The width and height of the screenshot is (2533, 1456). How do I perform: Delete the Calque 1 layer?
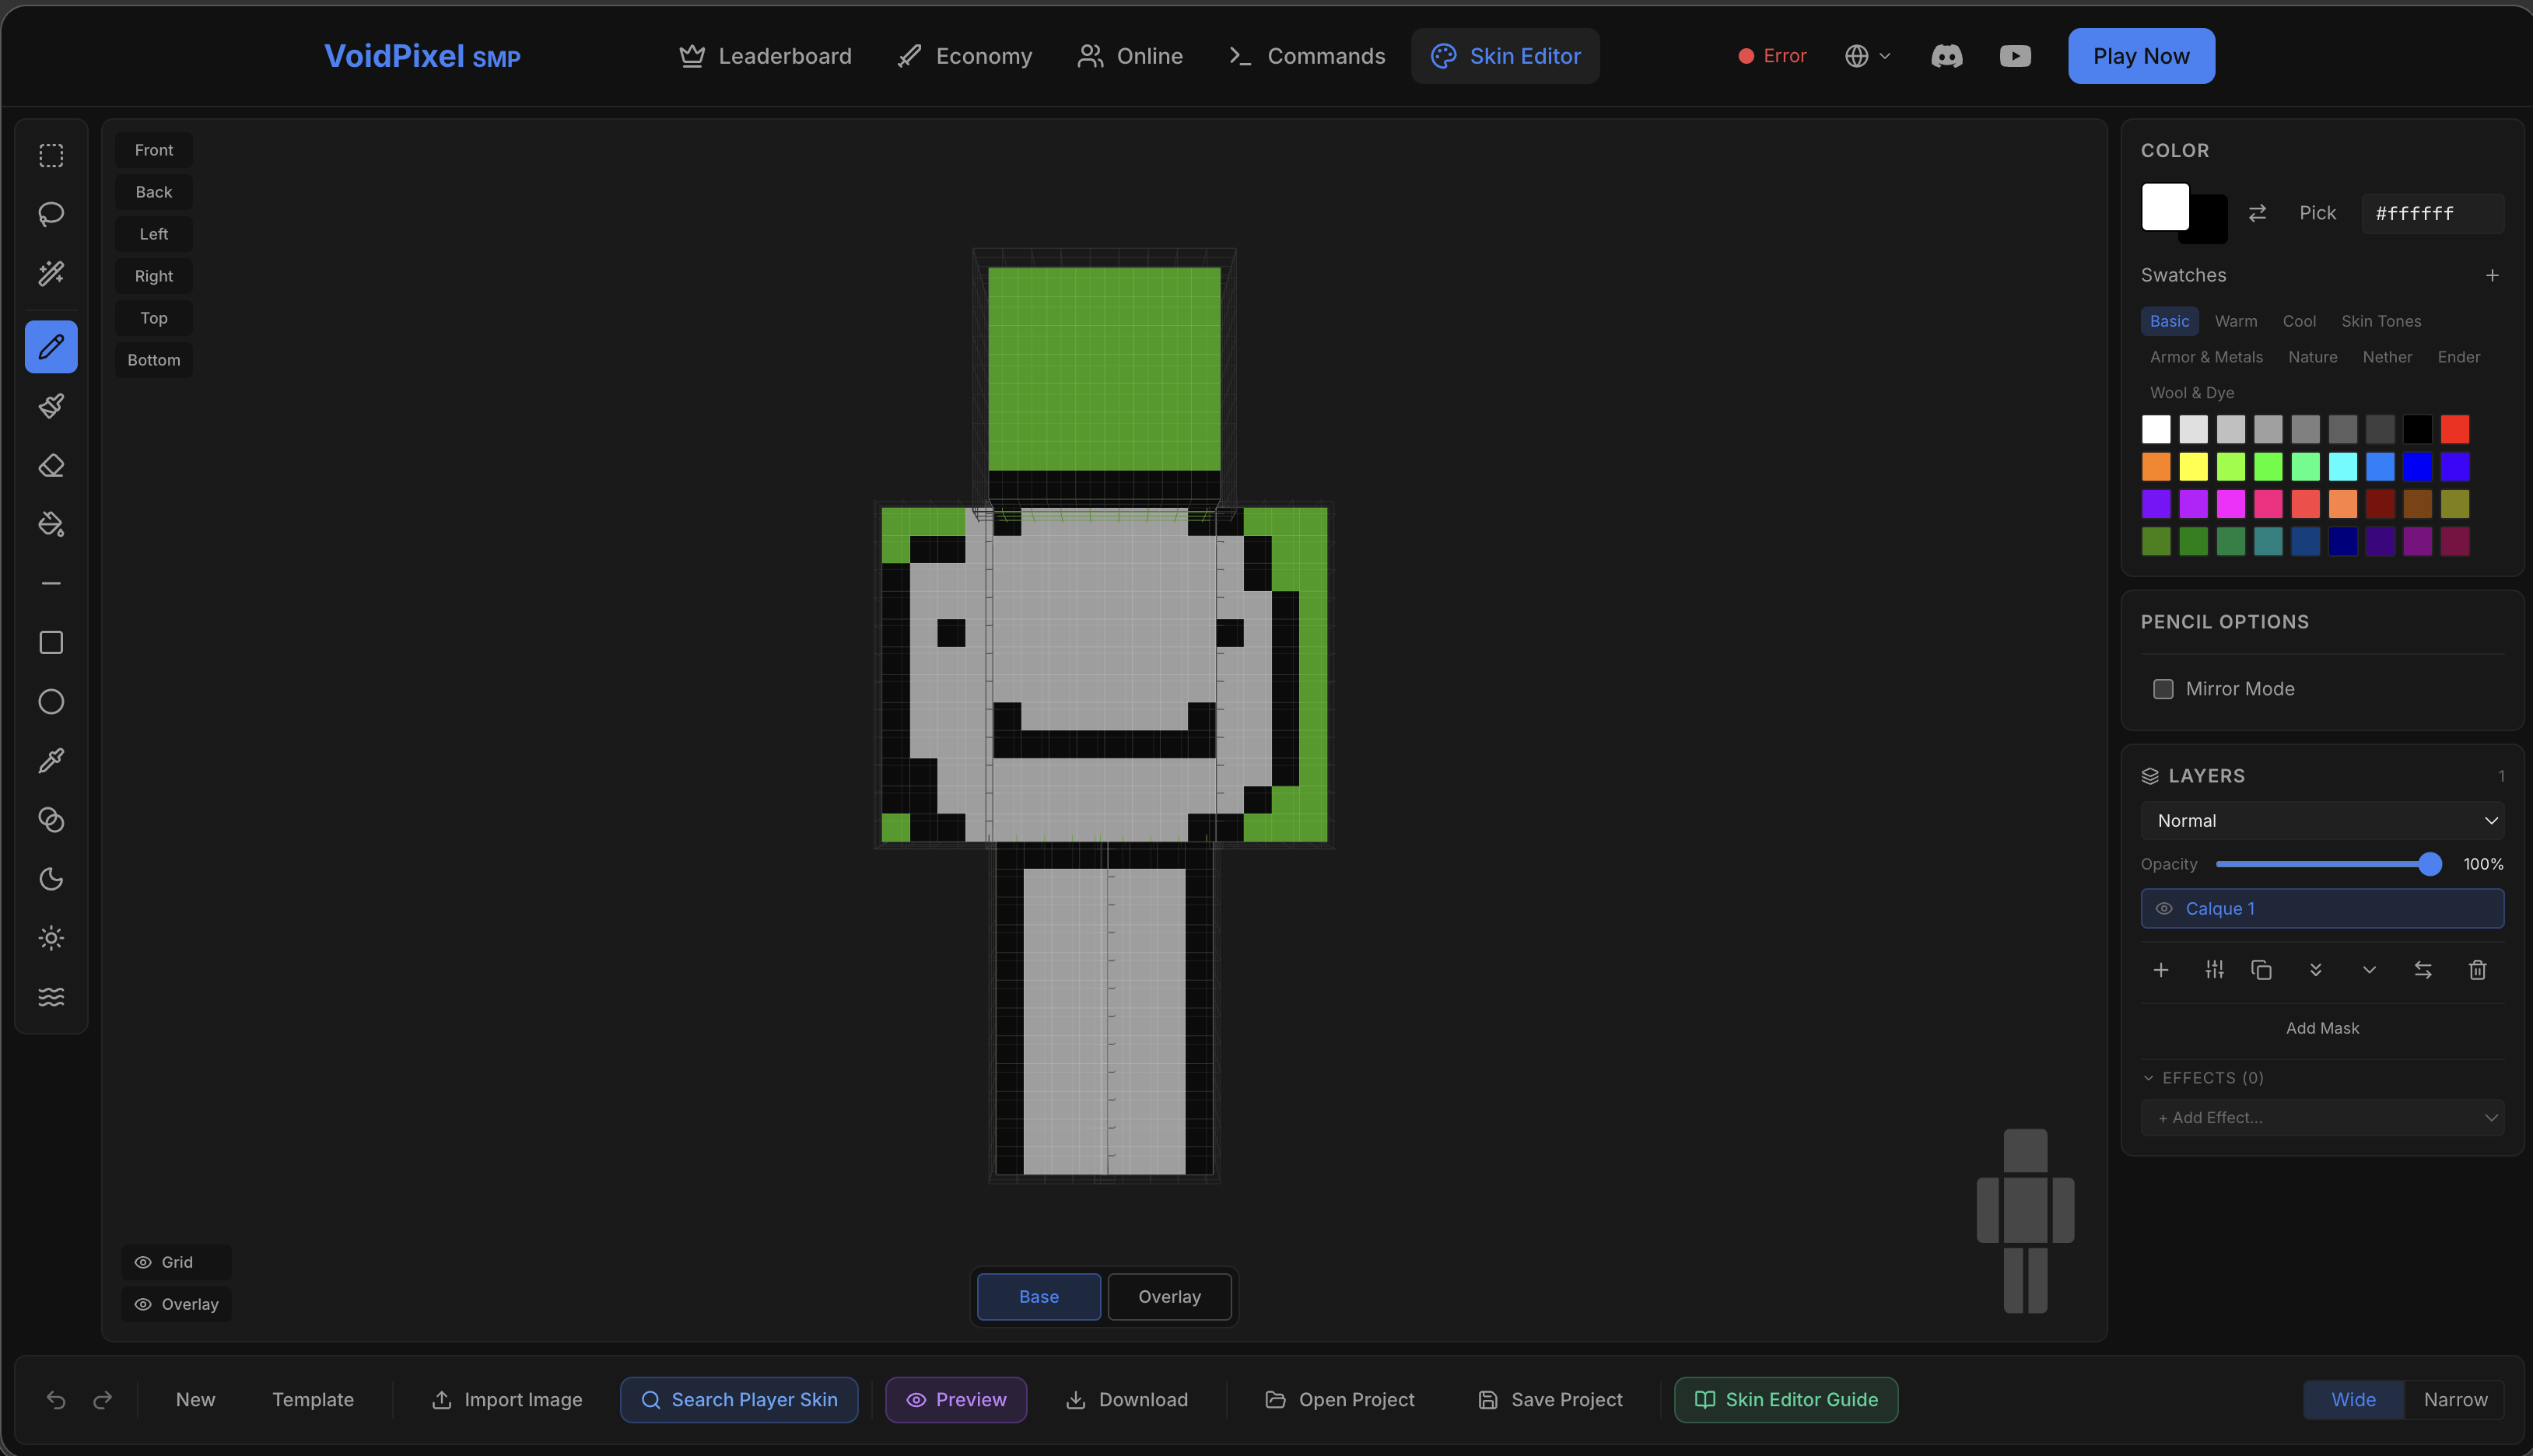coord(2478,970)
